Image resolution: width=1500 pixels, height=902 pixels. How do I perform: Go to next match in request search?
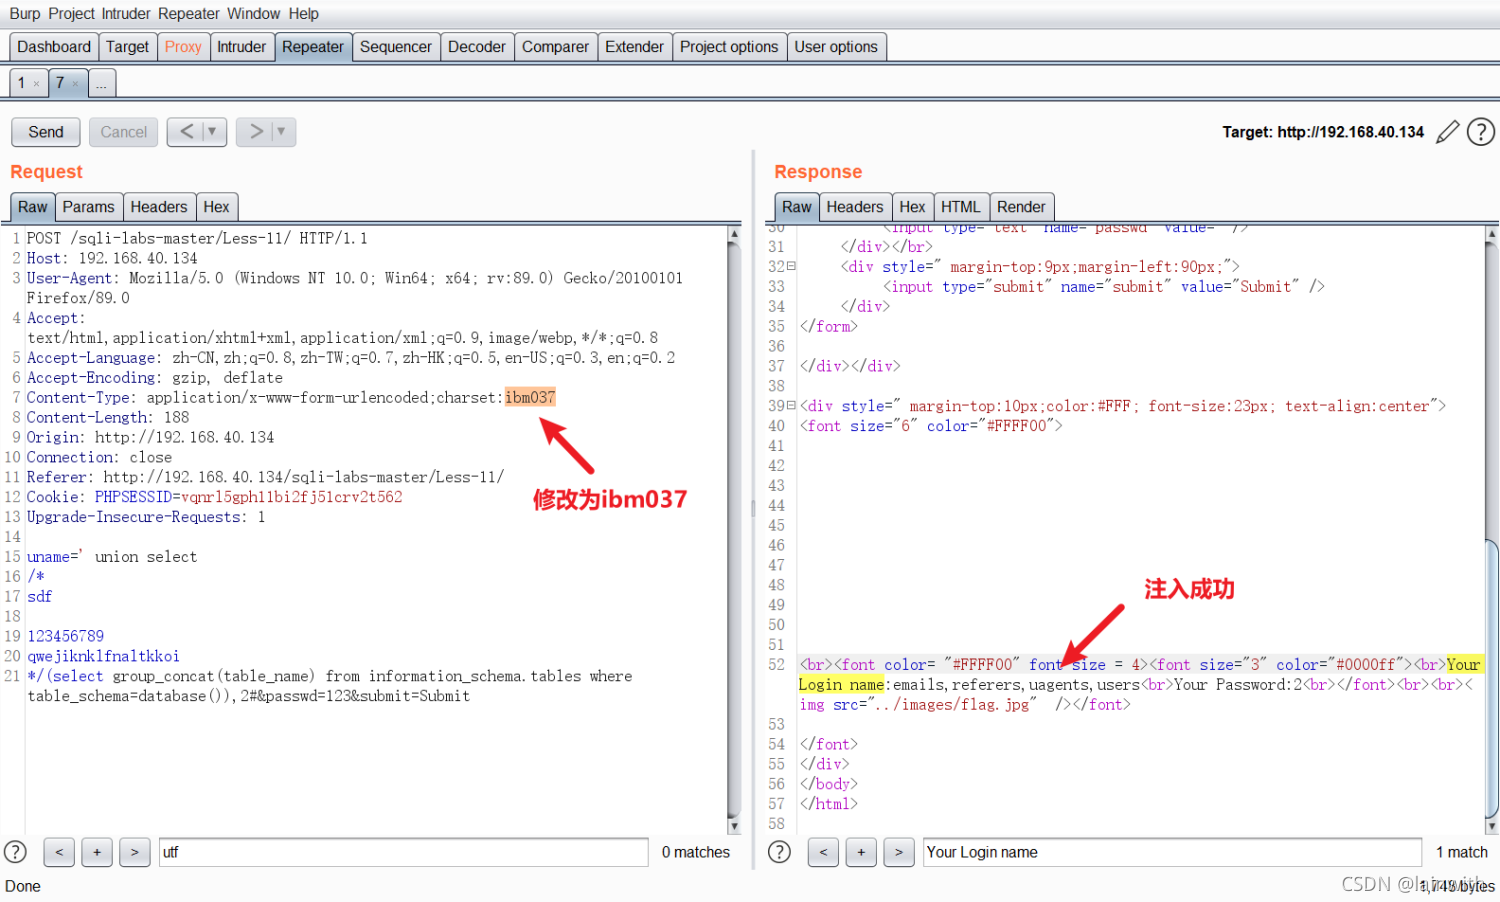pyautogui.click(x=135, y=852)
